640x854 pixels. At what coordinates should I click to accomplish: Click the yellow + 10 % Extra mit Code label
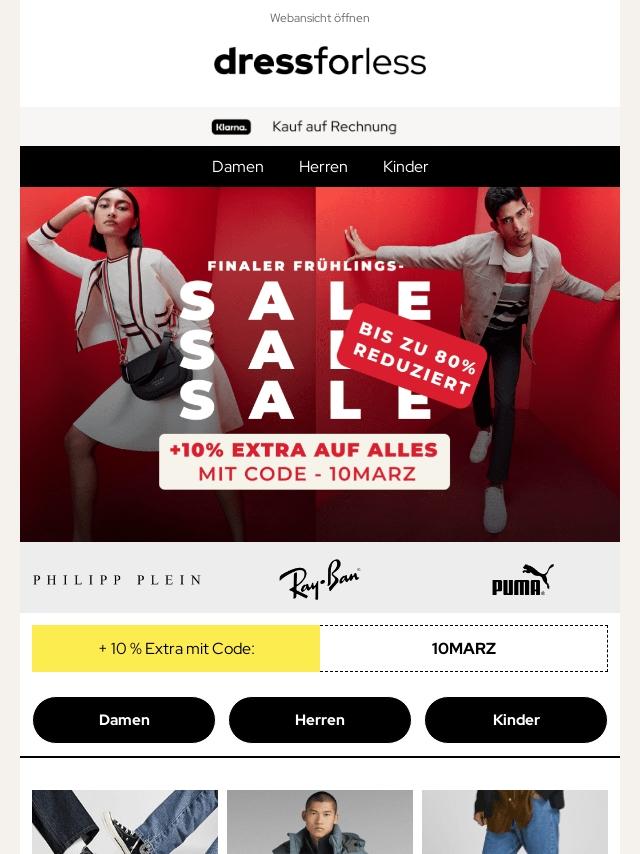(176, 649)
